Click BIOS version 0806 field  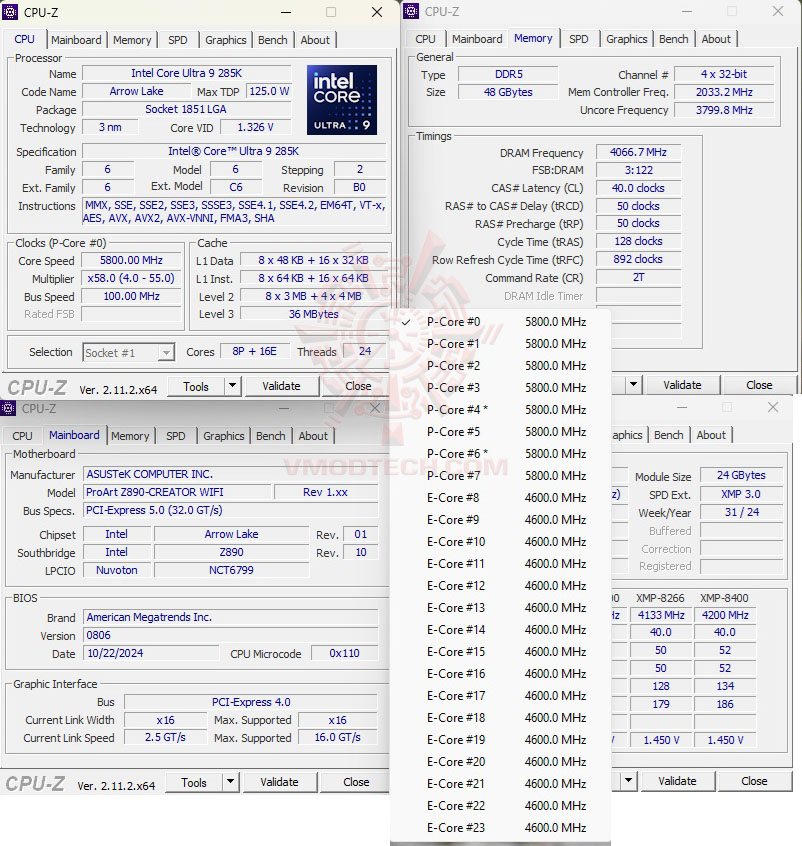pos(230,635)
